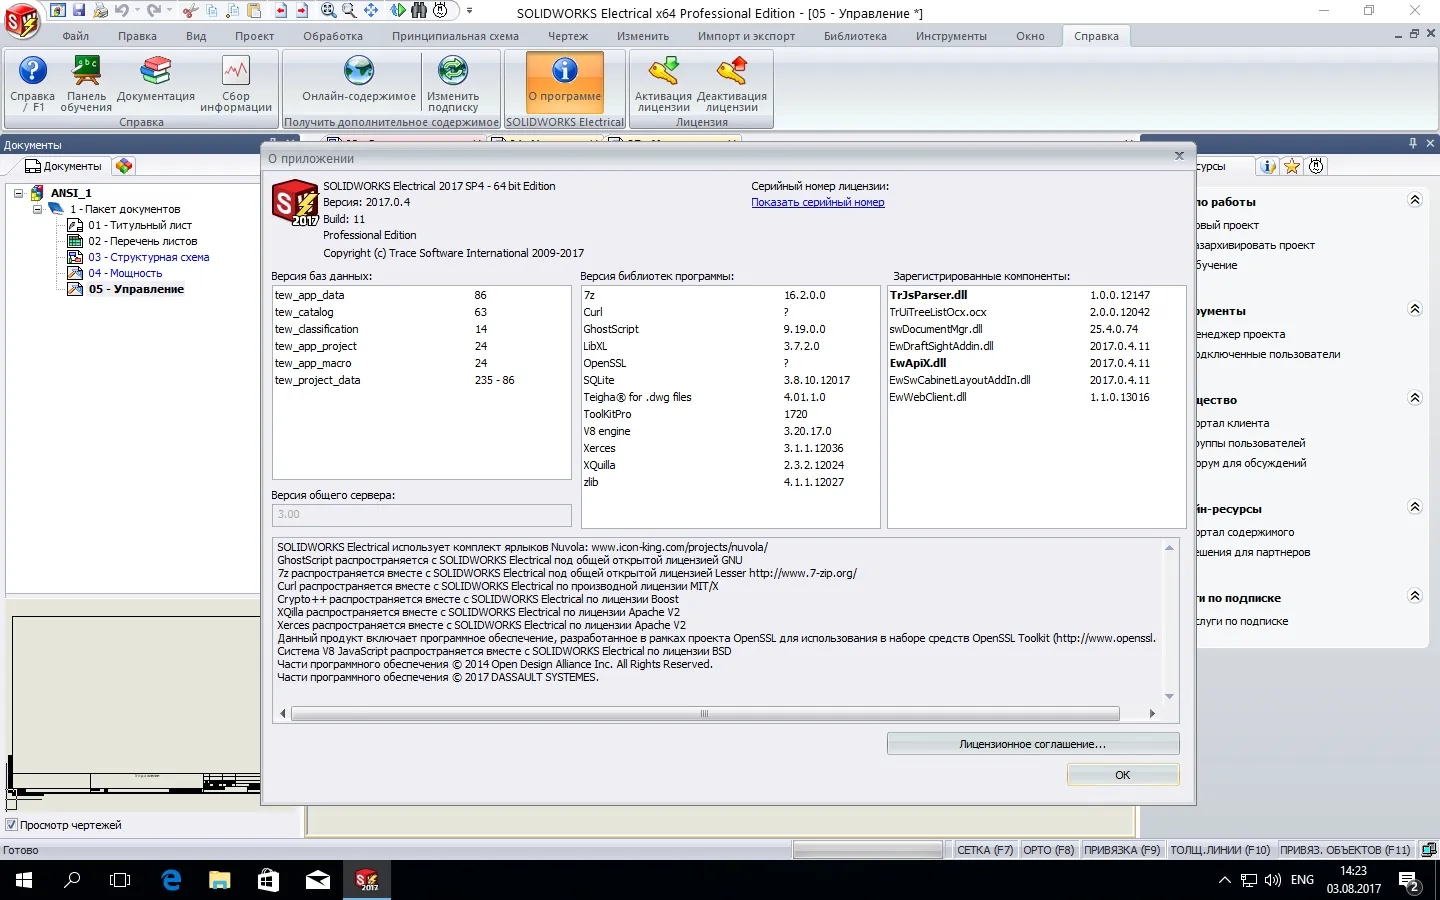Open Справка / F1 help icon
Viewport: 1440px width, 900px height.
coord(33,84)
